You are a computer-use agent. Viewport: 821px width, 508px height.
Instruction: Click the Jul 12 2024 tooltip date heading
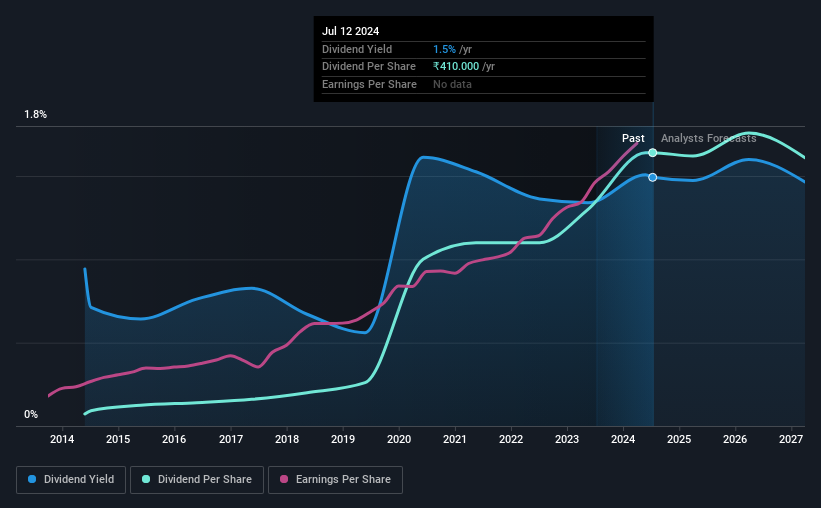(350, 31)
